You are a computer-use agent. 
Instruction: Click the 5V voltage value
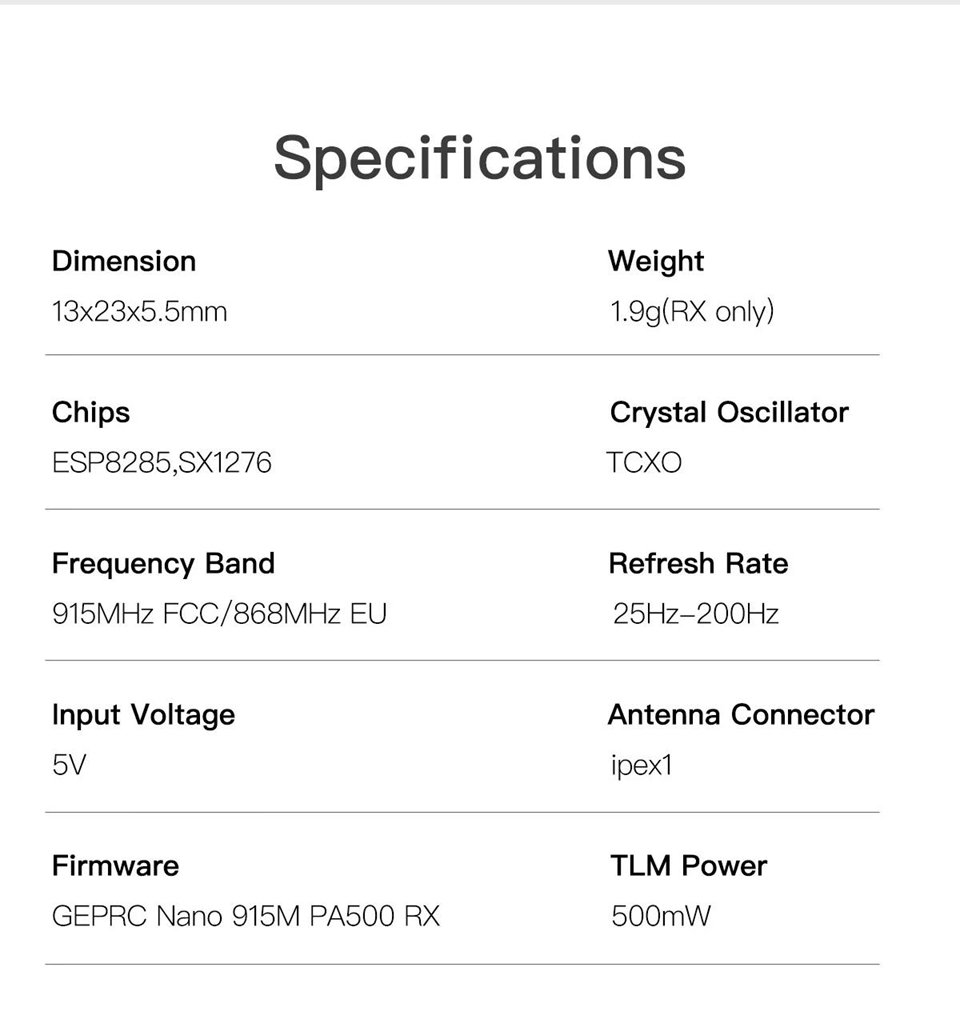point(69,766)
